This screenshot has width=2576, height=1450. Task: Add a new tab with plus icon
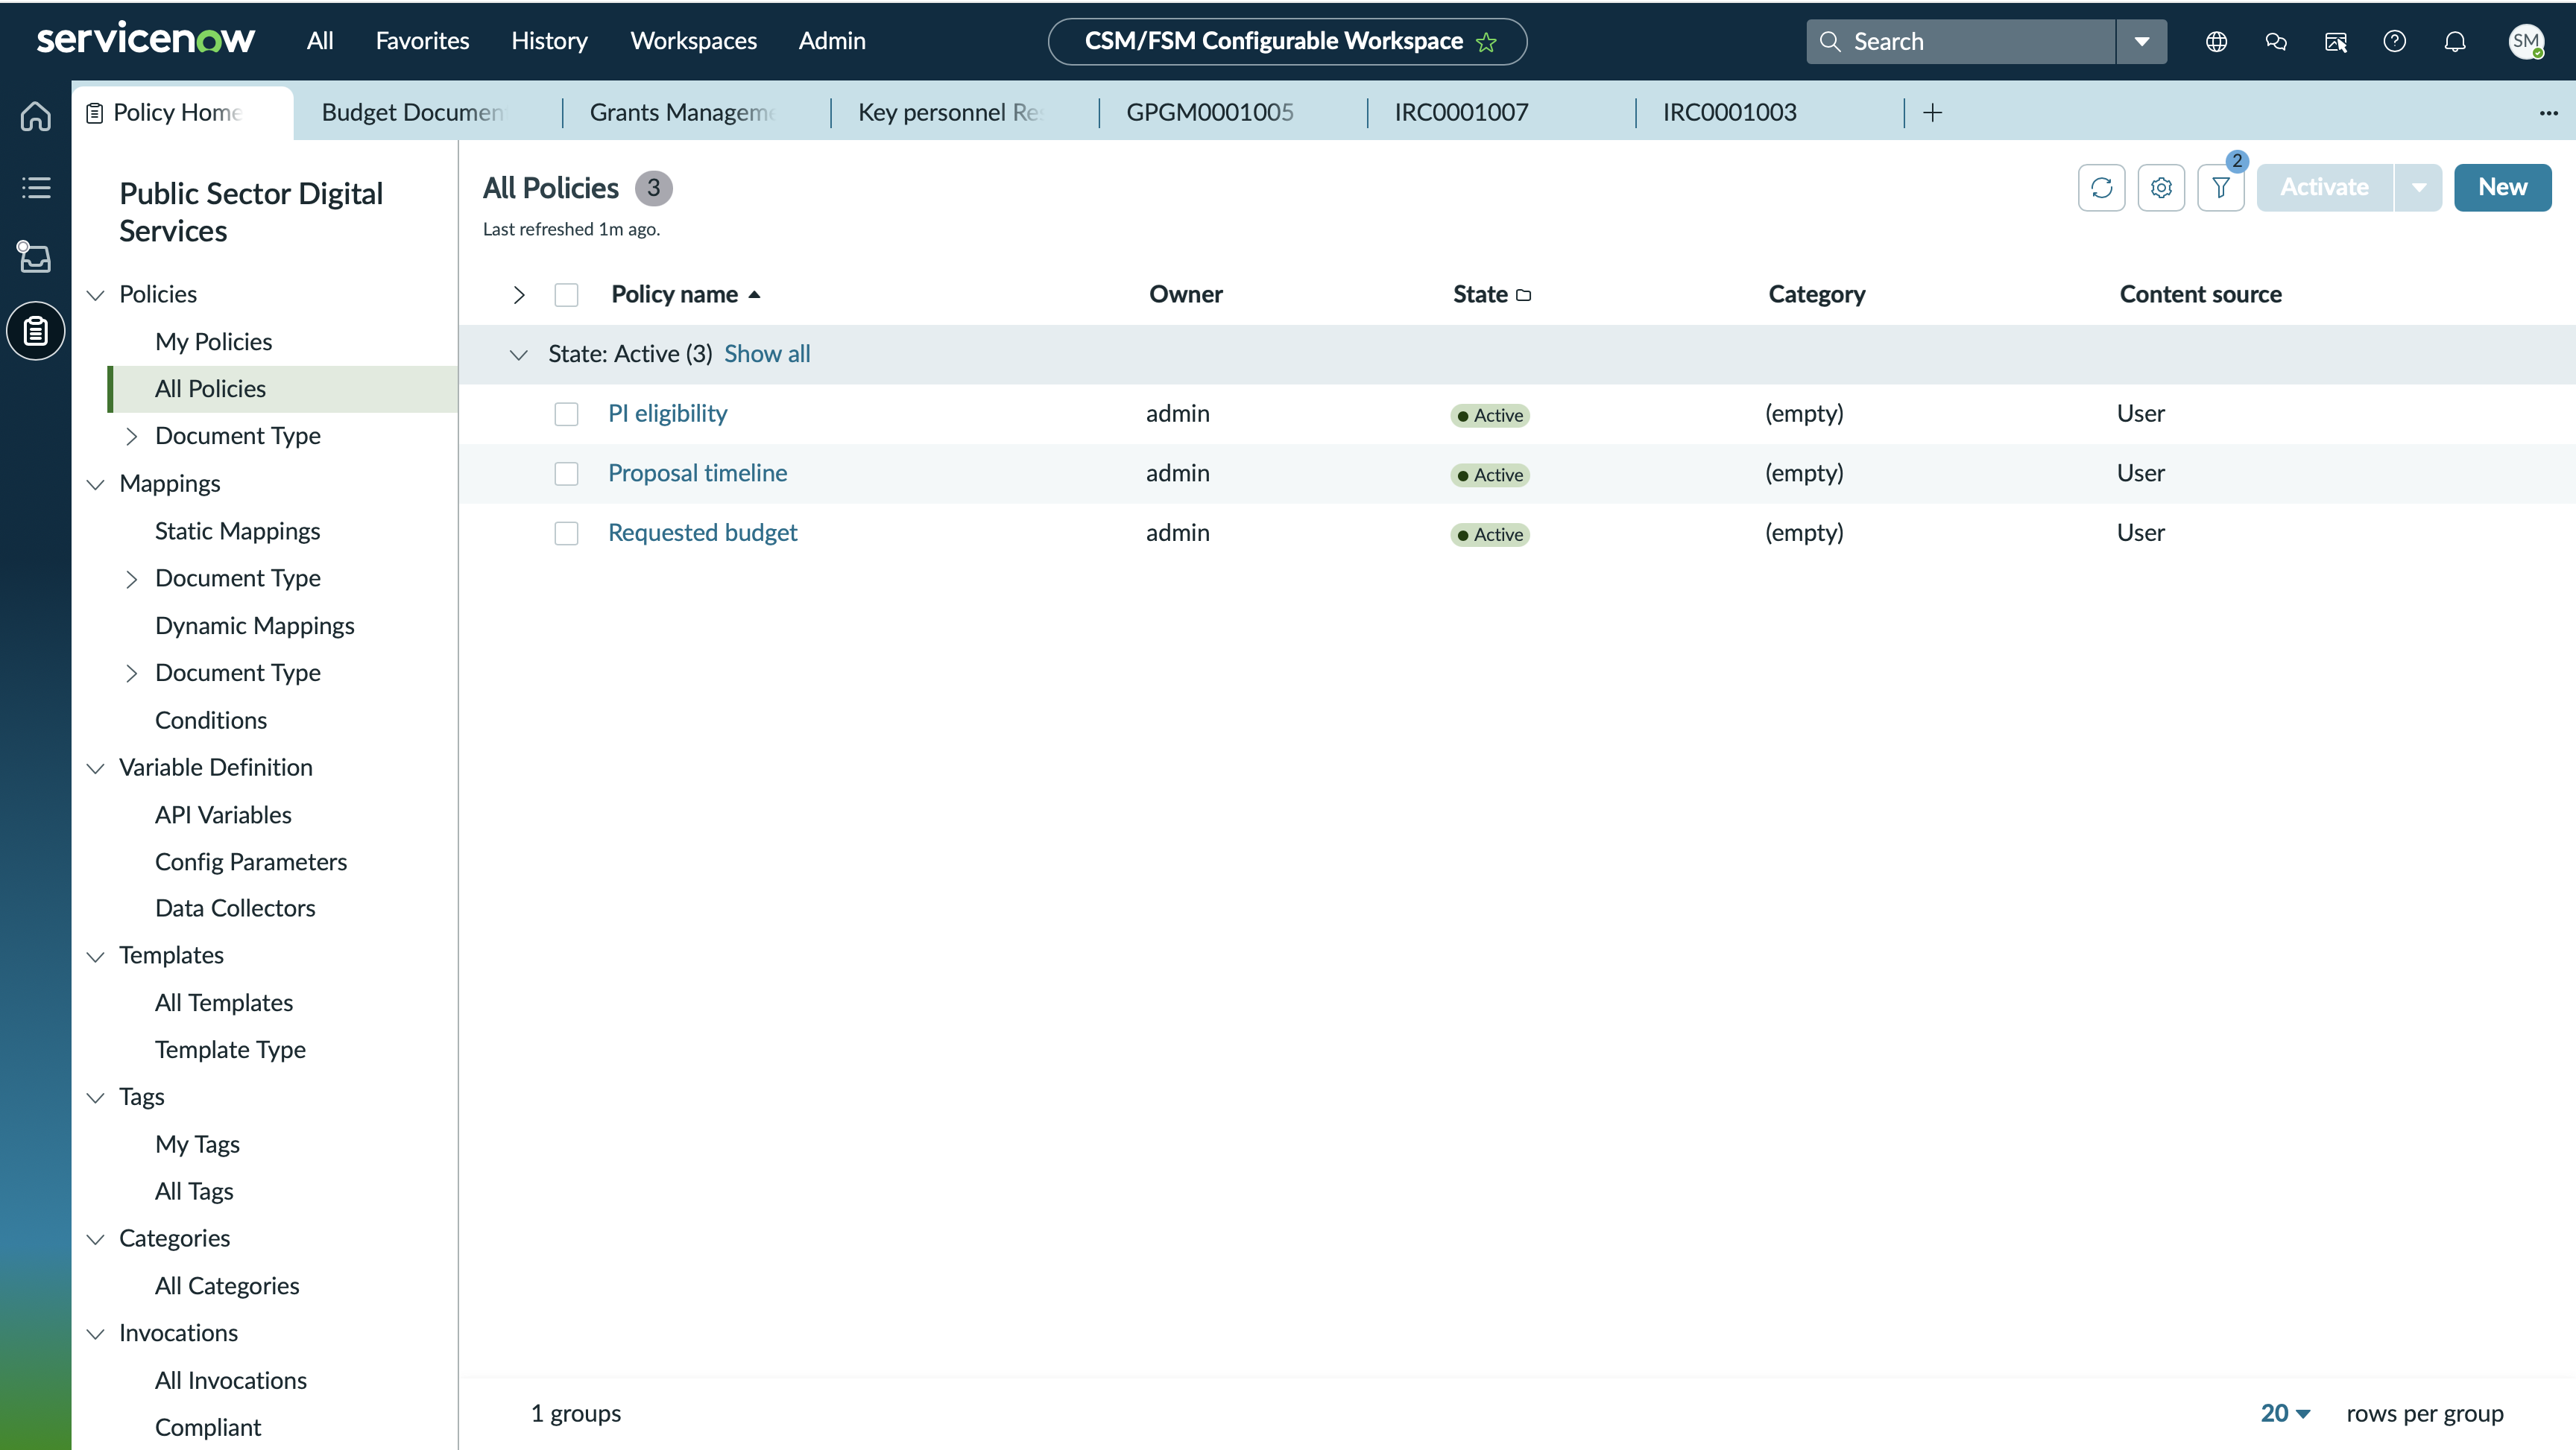(1932, 112)
